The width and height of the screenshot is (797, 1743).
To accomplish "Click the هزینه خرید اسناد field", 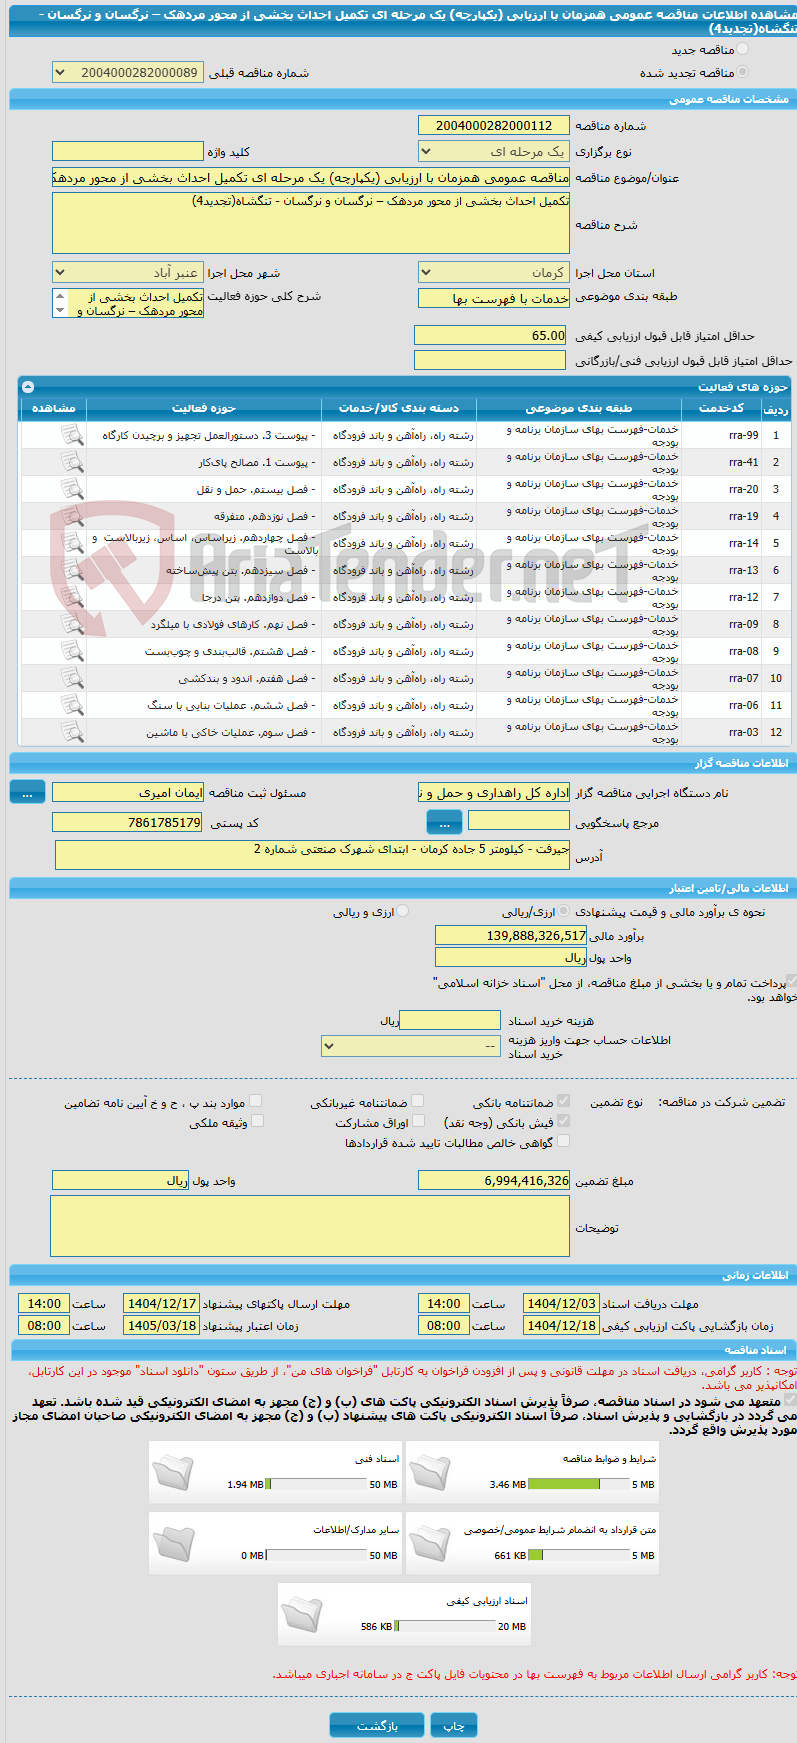I will 450,1020.
